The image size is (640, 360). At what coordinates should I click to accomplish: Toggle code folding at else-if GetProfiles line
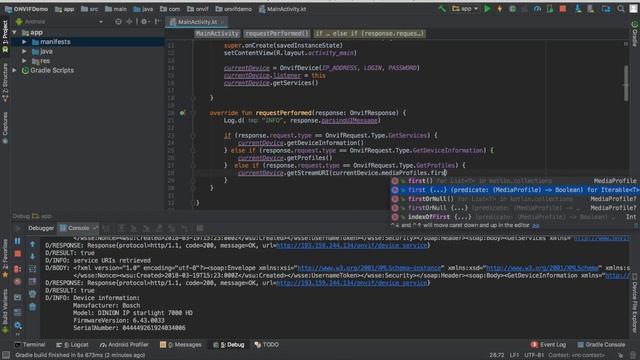[x=193, y=166]
